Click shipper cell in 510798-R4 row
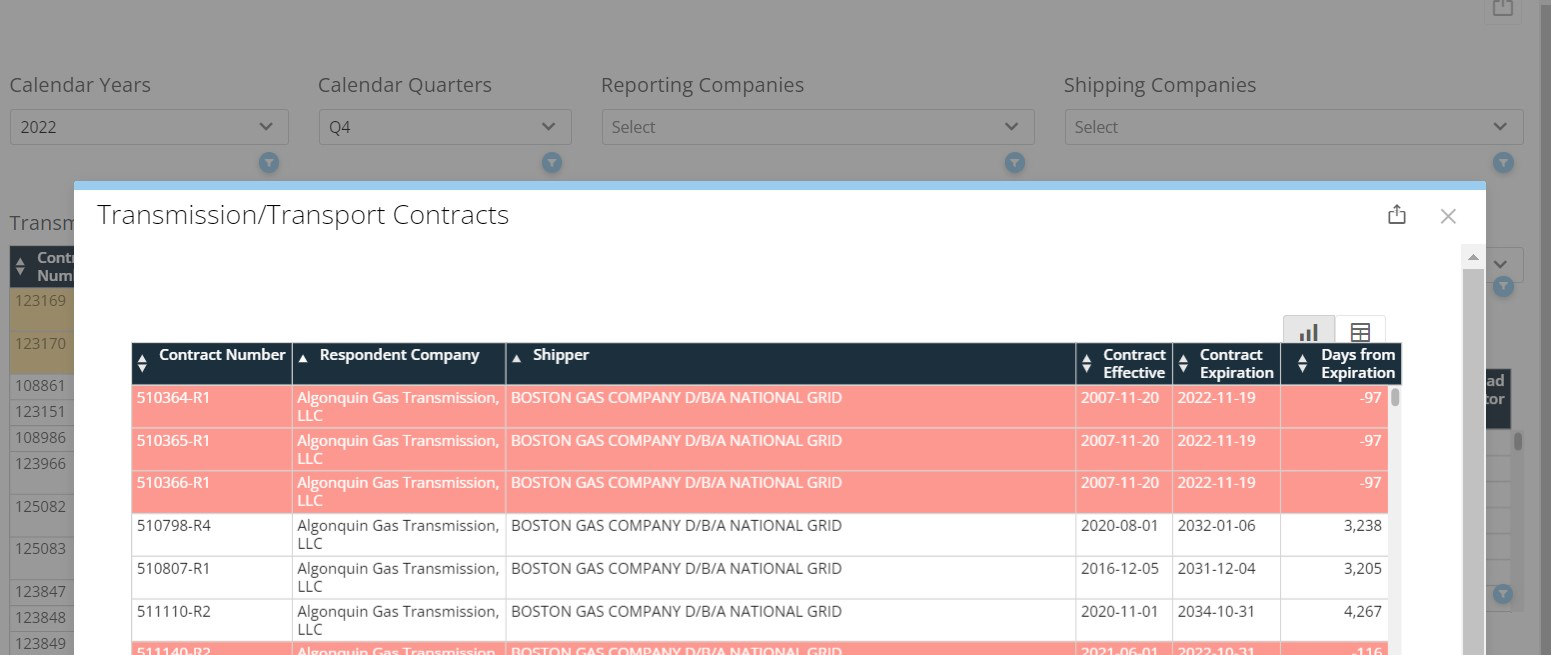The image size is (1551, 655). [x=791, y=535]
